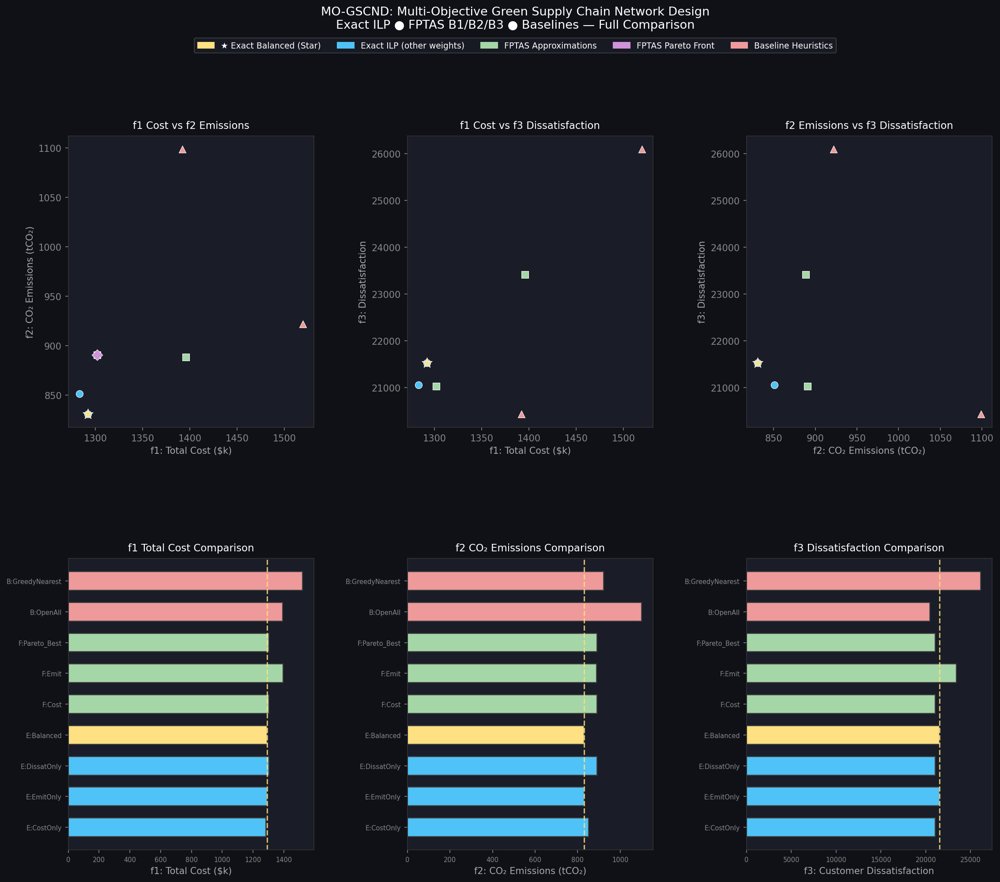Click the pink Baseline Heuristics legend swatch
The width and height of the screenshot is (1000, 882).
click(x=739, y=45)
